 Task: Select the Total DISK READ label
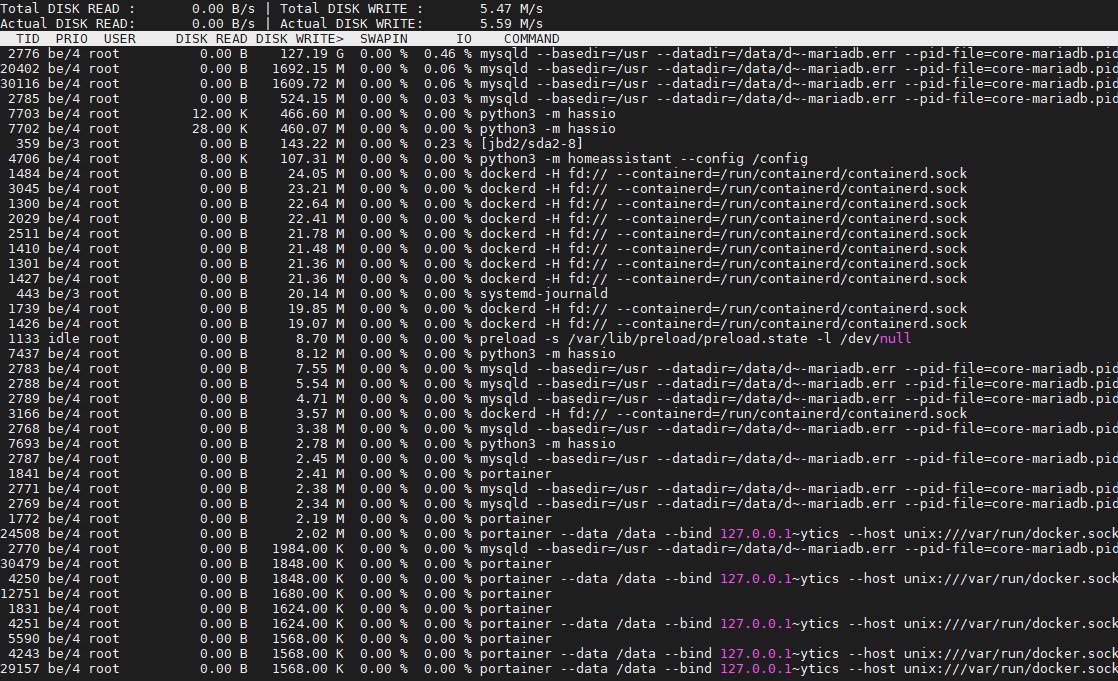[x=68, y=9]
